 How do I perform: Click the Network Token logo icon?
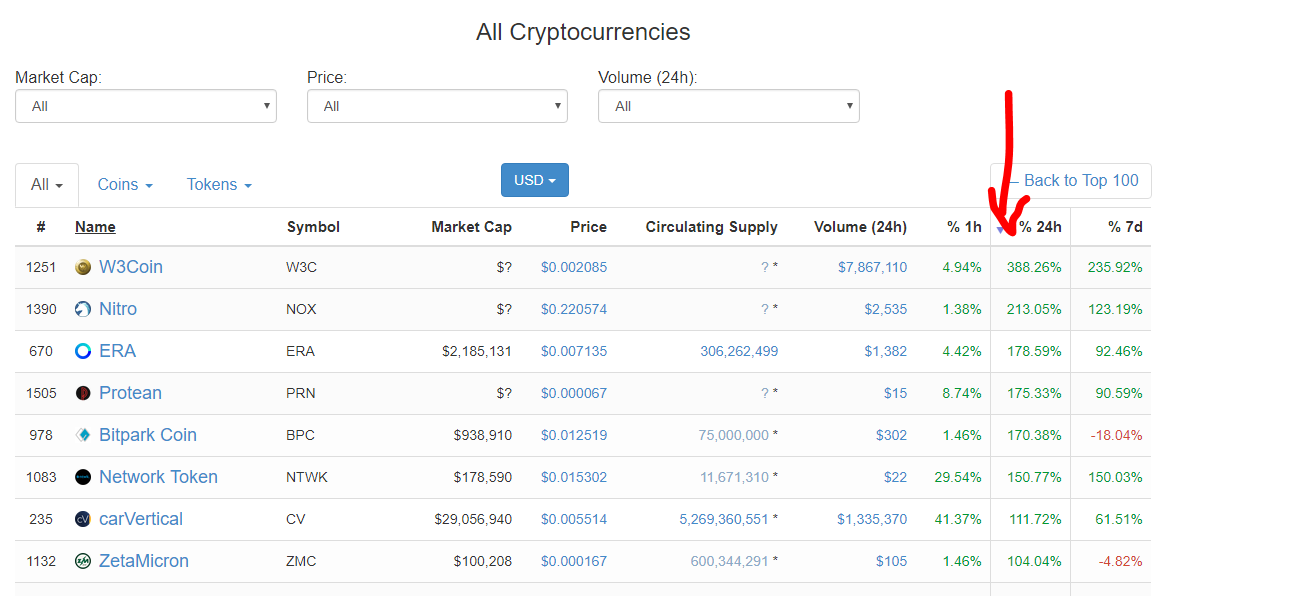[83, 477]
